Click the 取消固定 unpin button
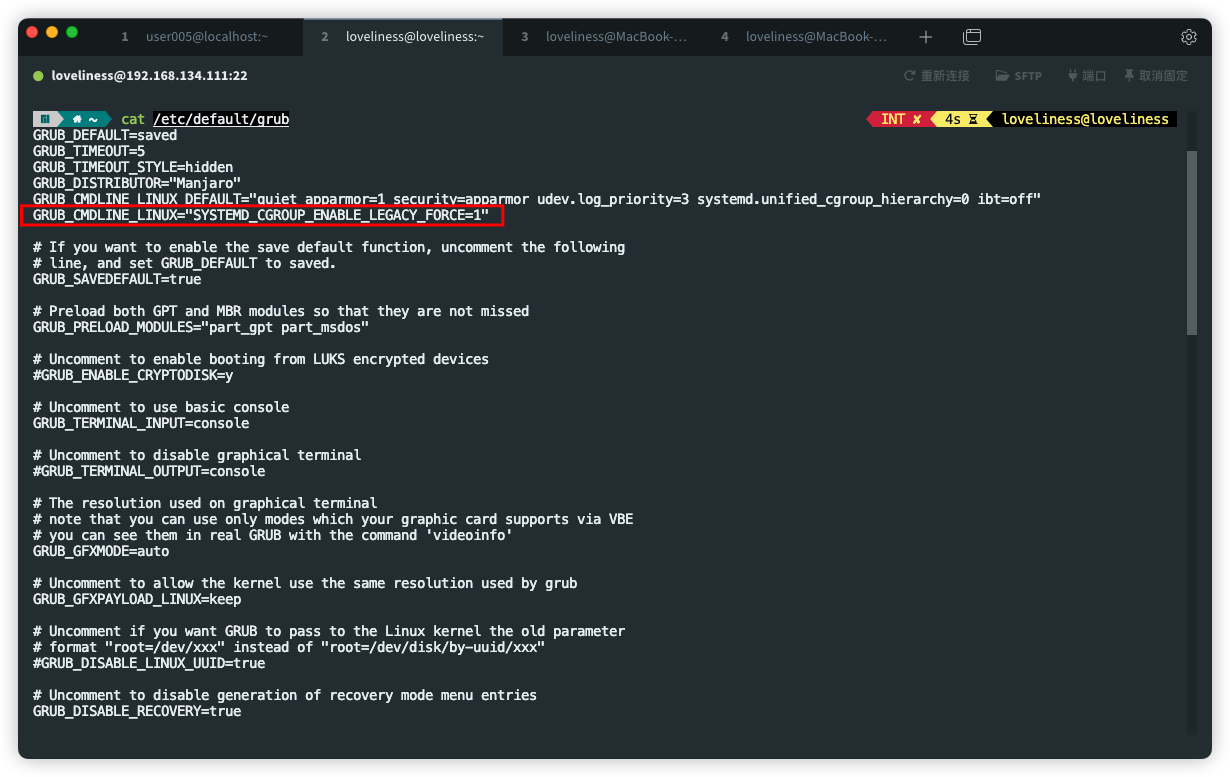1230x777 pixels. click(1156, 76)
